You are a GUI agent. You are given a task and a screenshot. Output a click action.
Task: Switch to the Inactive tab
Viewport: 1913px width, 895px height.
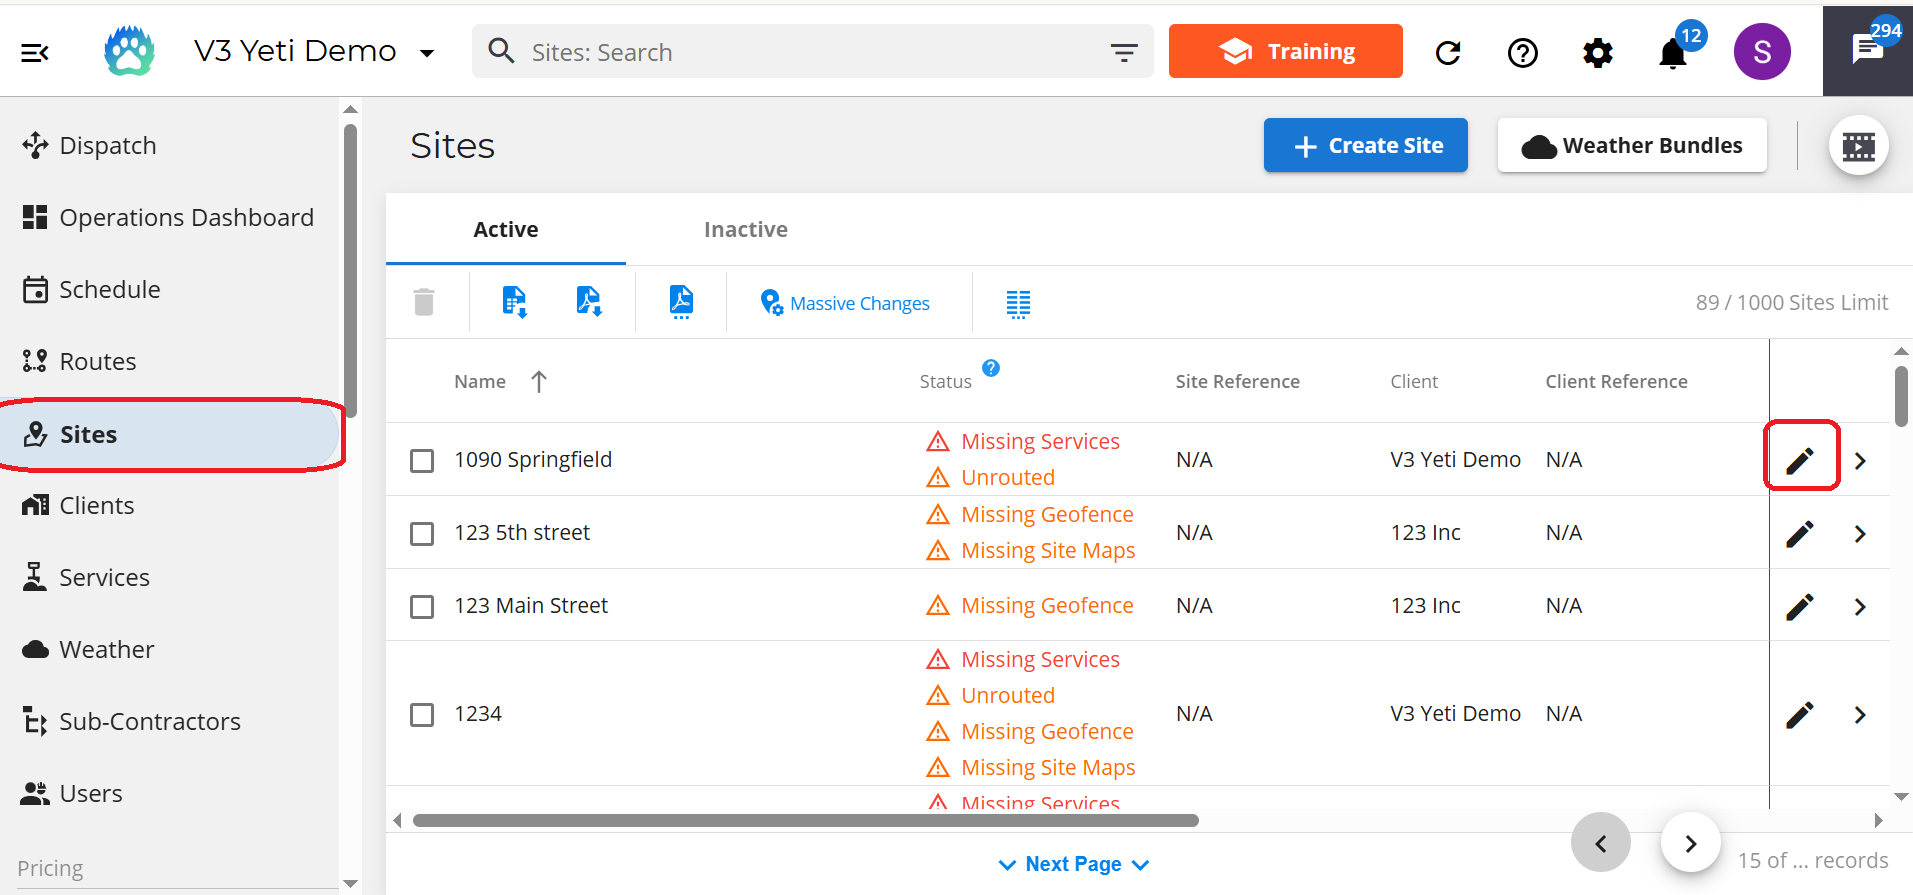pyautogui.click(x=745, y=230)
